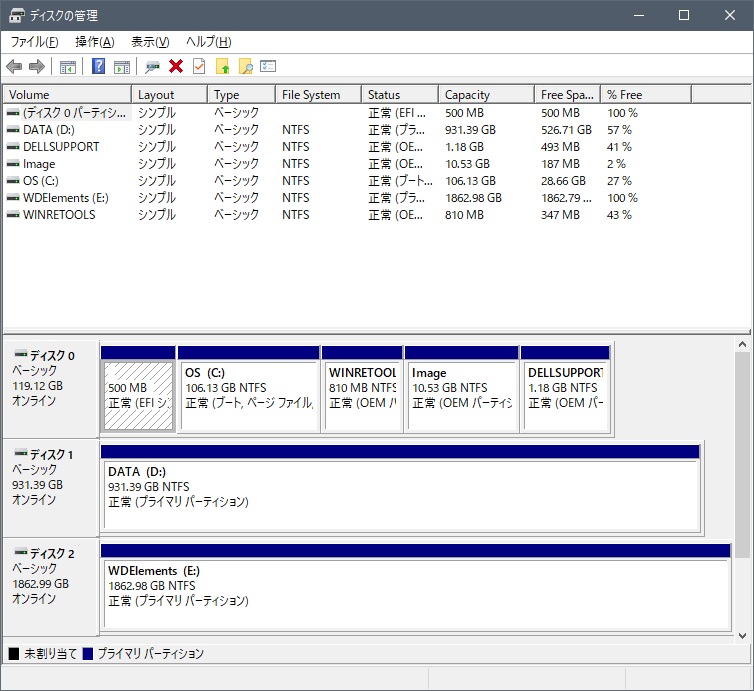
Task: Click the black 未割り当て legend swatch
Action: coord(14,654)
